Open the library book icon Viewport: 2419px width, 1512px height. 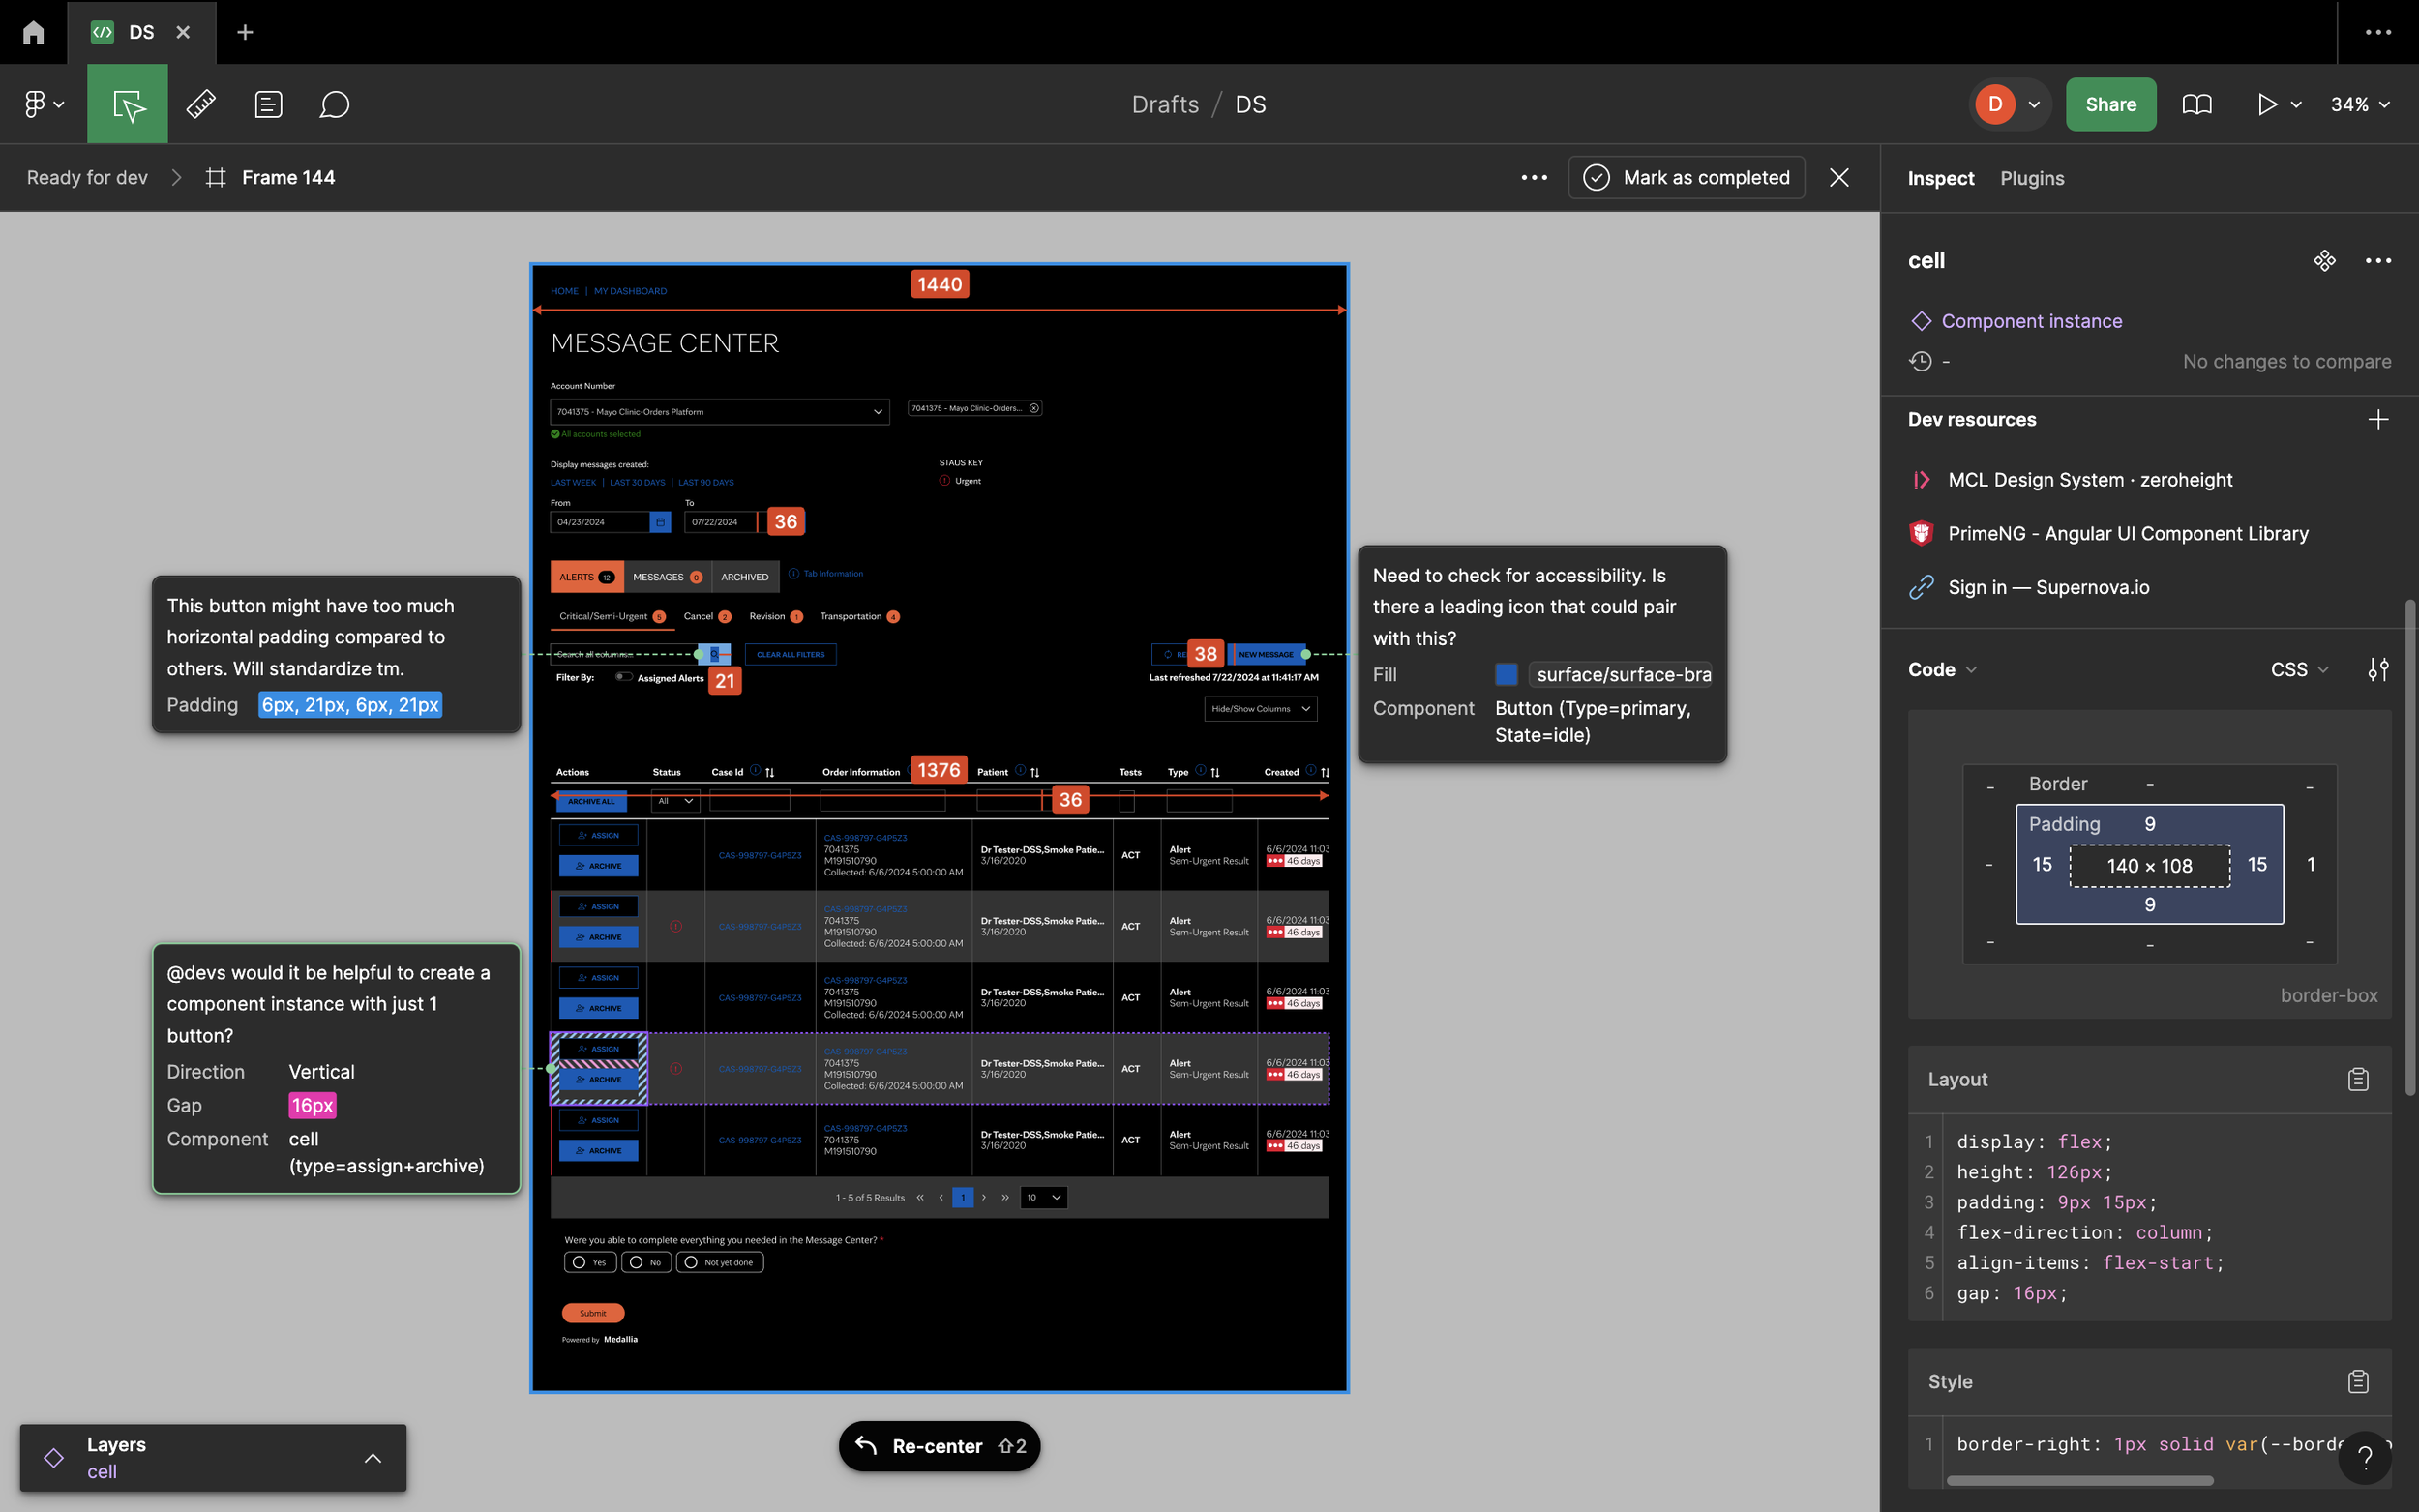coord(2196,104)
